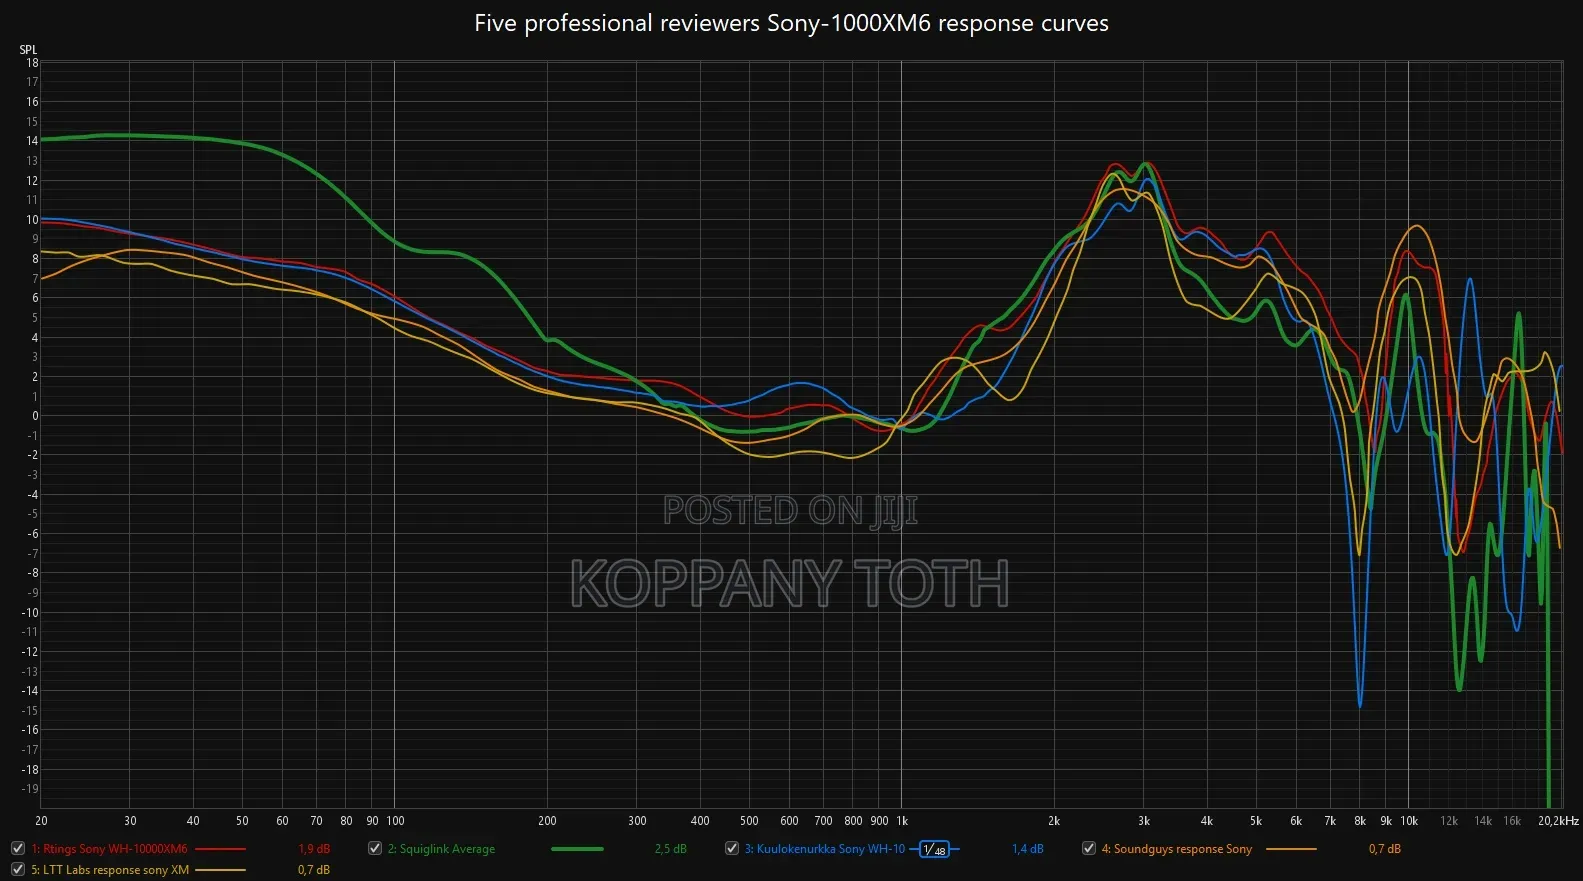Click the SPL axis label
The width and height of the screenshot is (1583, 881).
pos(28,49)
